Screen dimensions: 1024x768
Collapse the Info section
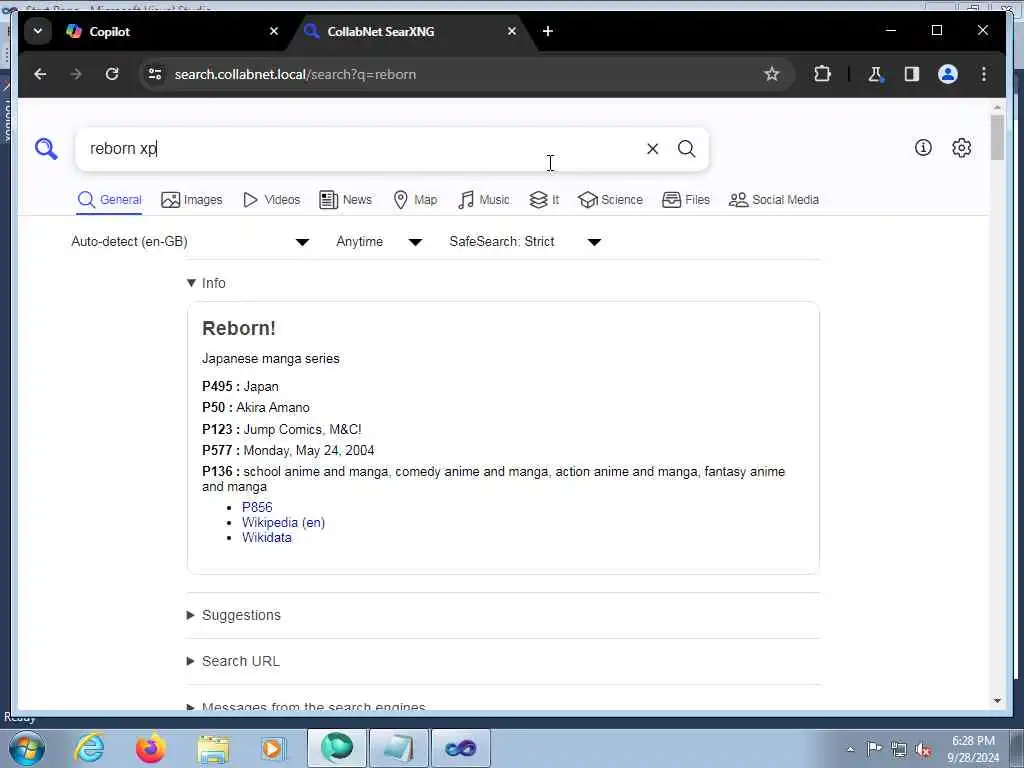(206, 283)
